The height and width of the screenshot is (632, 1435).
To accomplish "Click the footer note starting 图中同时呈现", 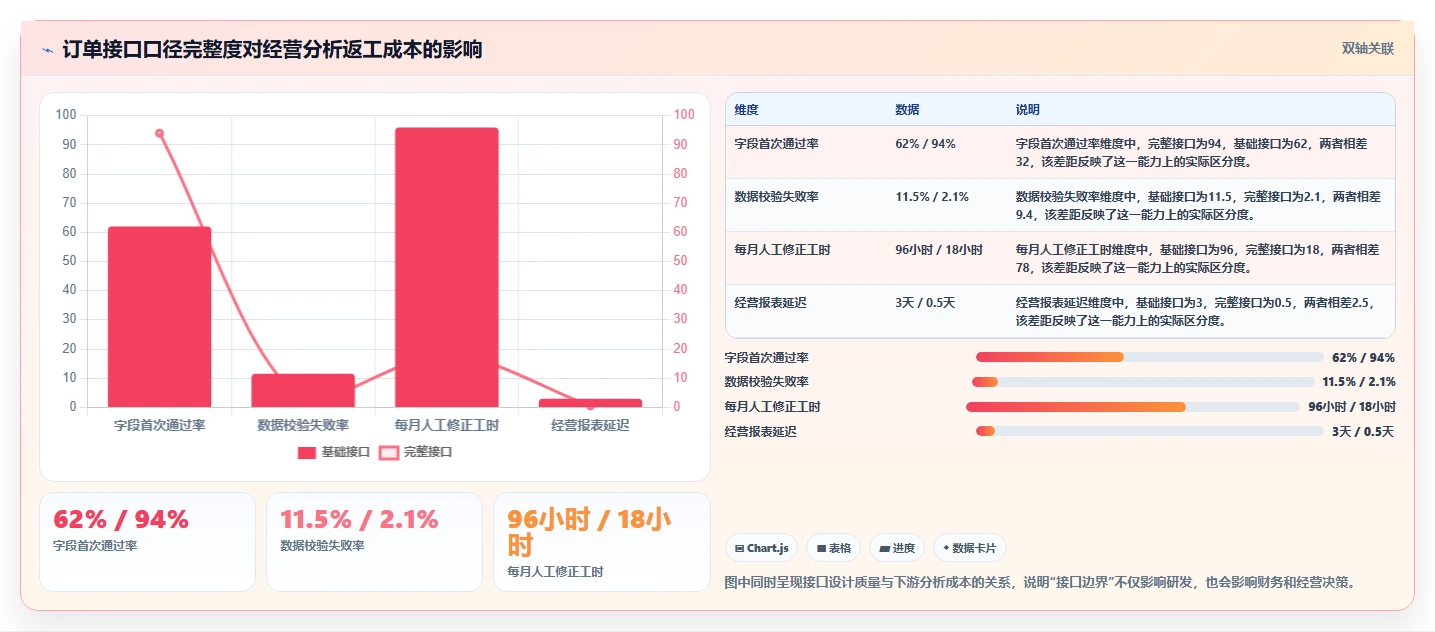I will click(1040, 582).
